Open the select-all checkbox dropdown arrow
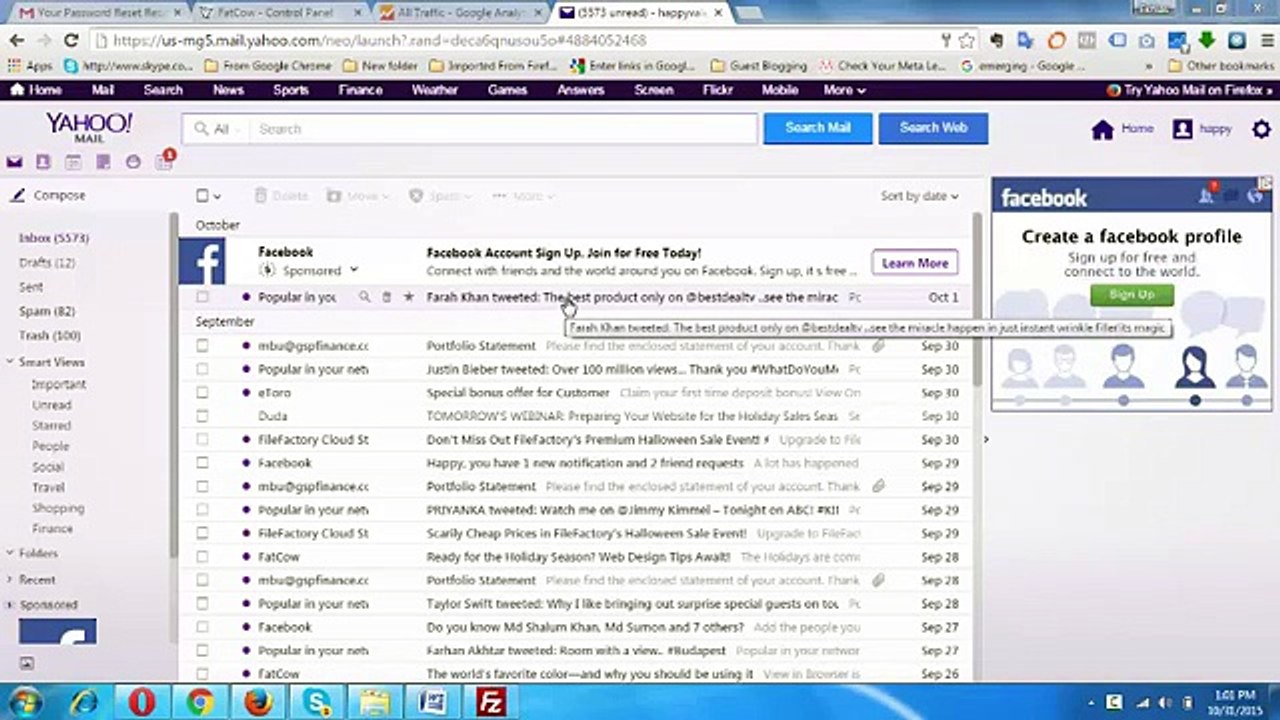The height and width of the screenshot is (720, 1280). [217, 197]
